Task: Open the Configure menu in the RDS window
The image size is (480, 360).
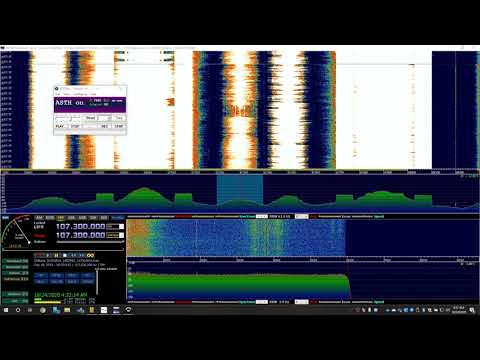Action: [x=80, y=94]
